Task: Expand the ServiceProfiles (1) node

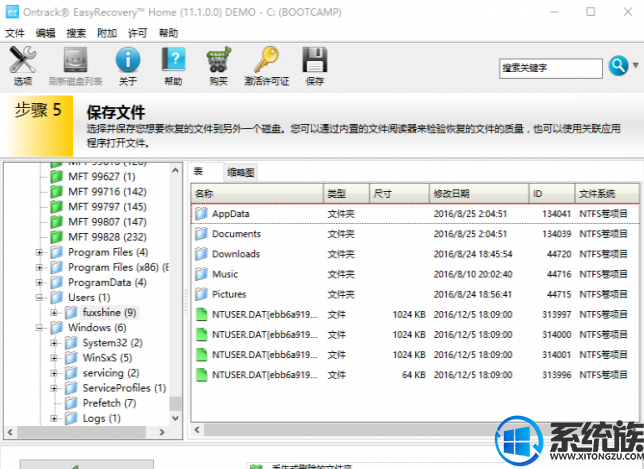Action: tap(54, 388)
